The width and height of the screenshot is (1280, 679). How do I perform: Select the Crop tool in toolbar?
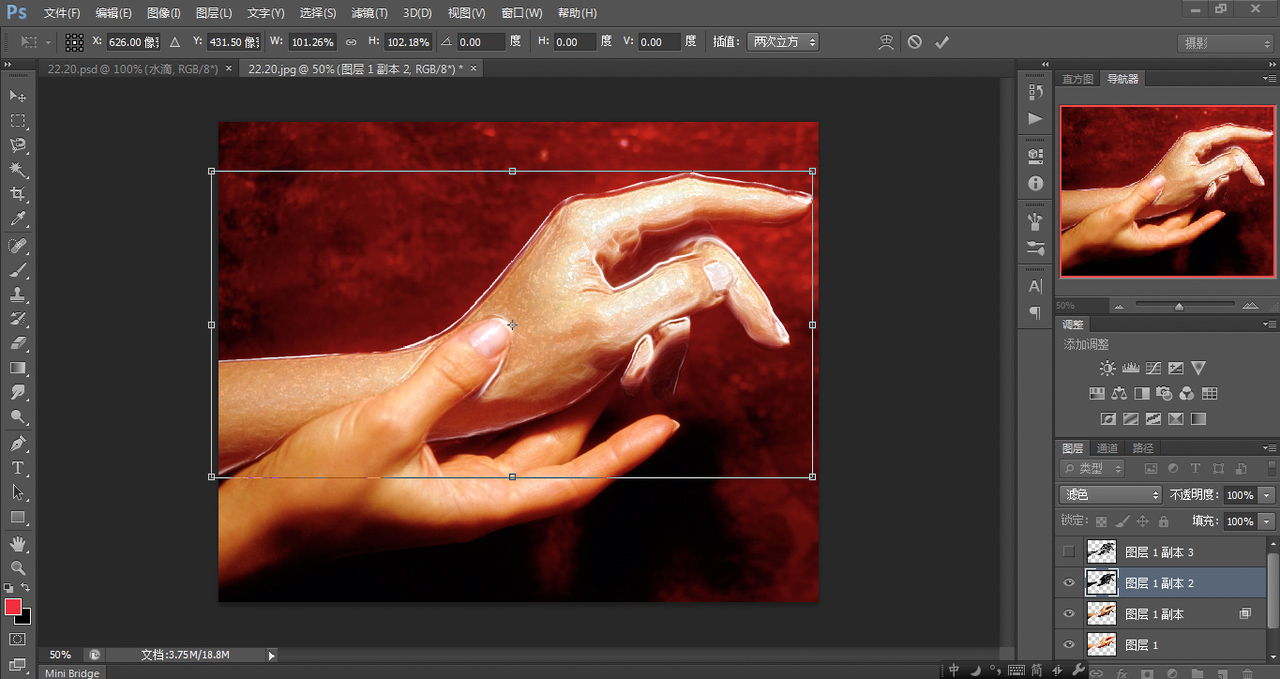tap(18, 195)
